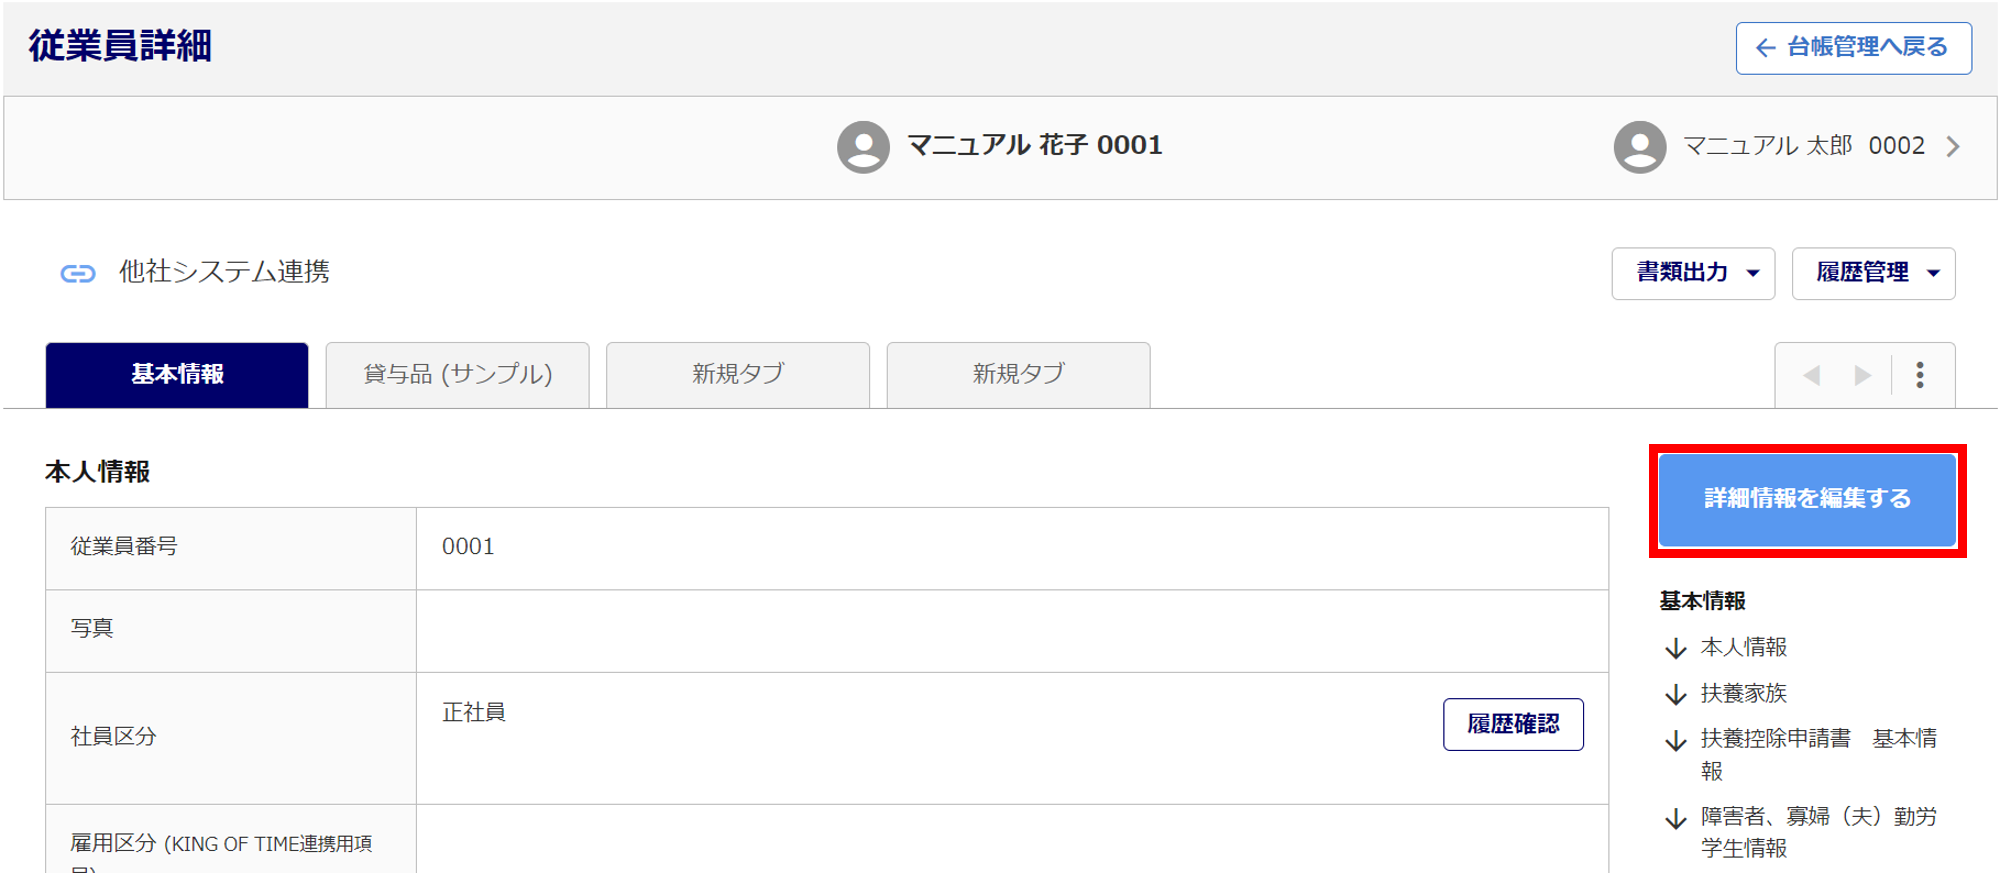Go to 扶養控除申請書 基本情報 section
2000x873 pixels.
1775,739
